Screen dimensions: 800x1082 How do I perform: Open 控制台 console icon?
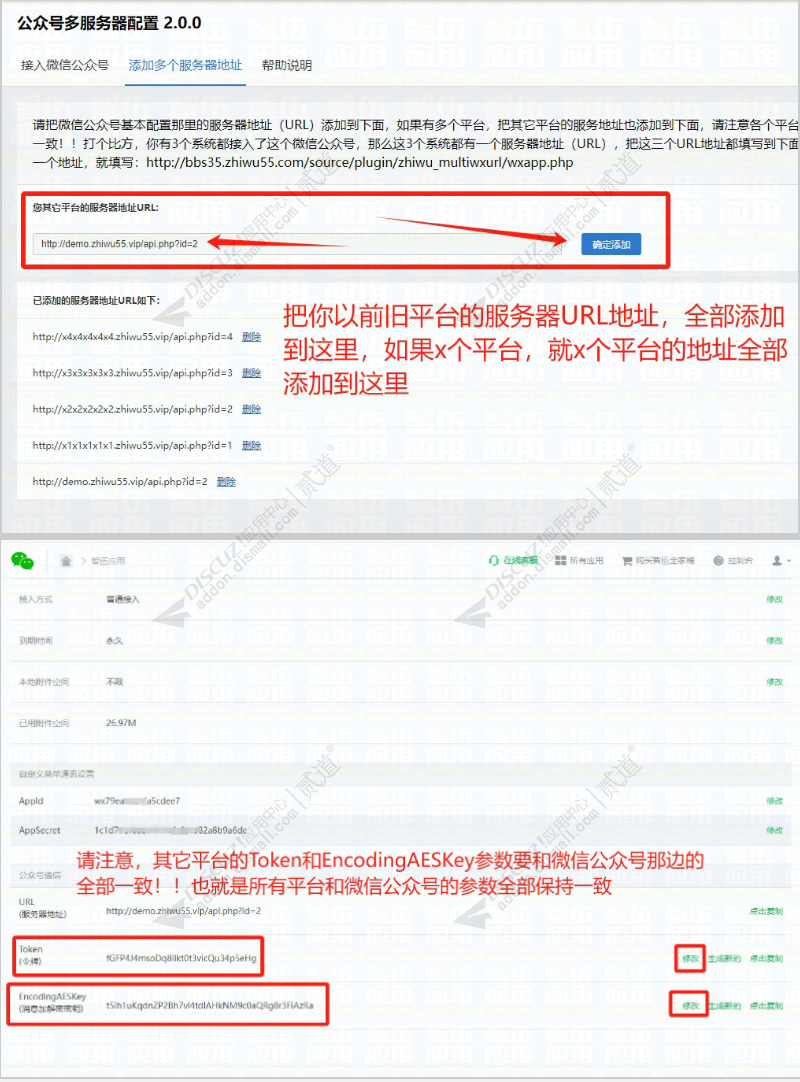tap(733, 560)
